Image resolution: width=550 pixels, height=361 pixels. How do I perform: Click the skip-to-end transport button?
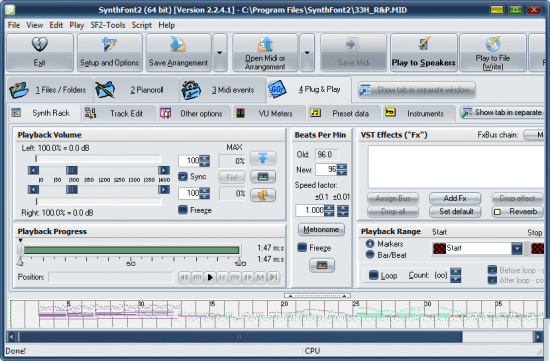(x=274, y=278)
